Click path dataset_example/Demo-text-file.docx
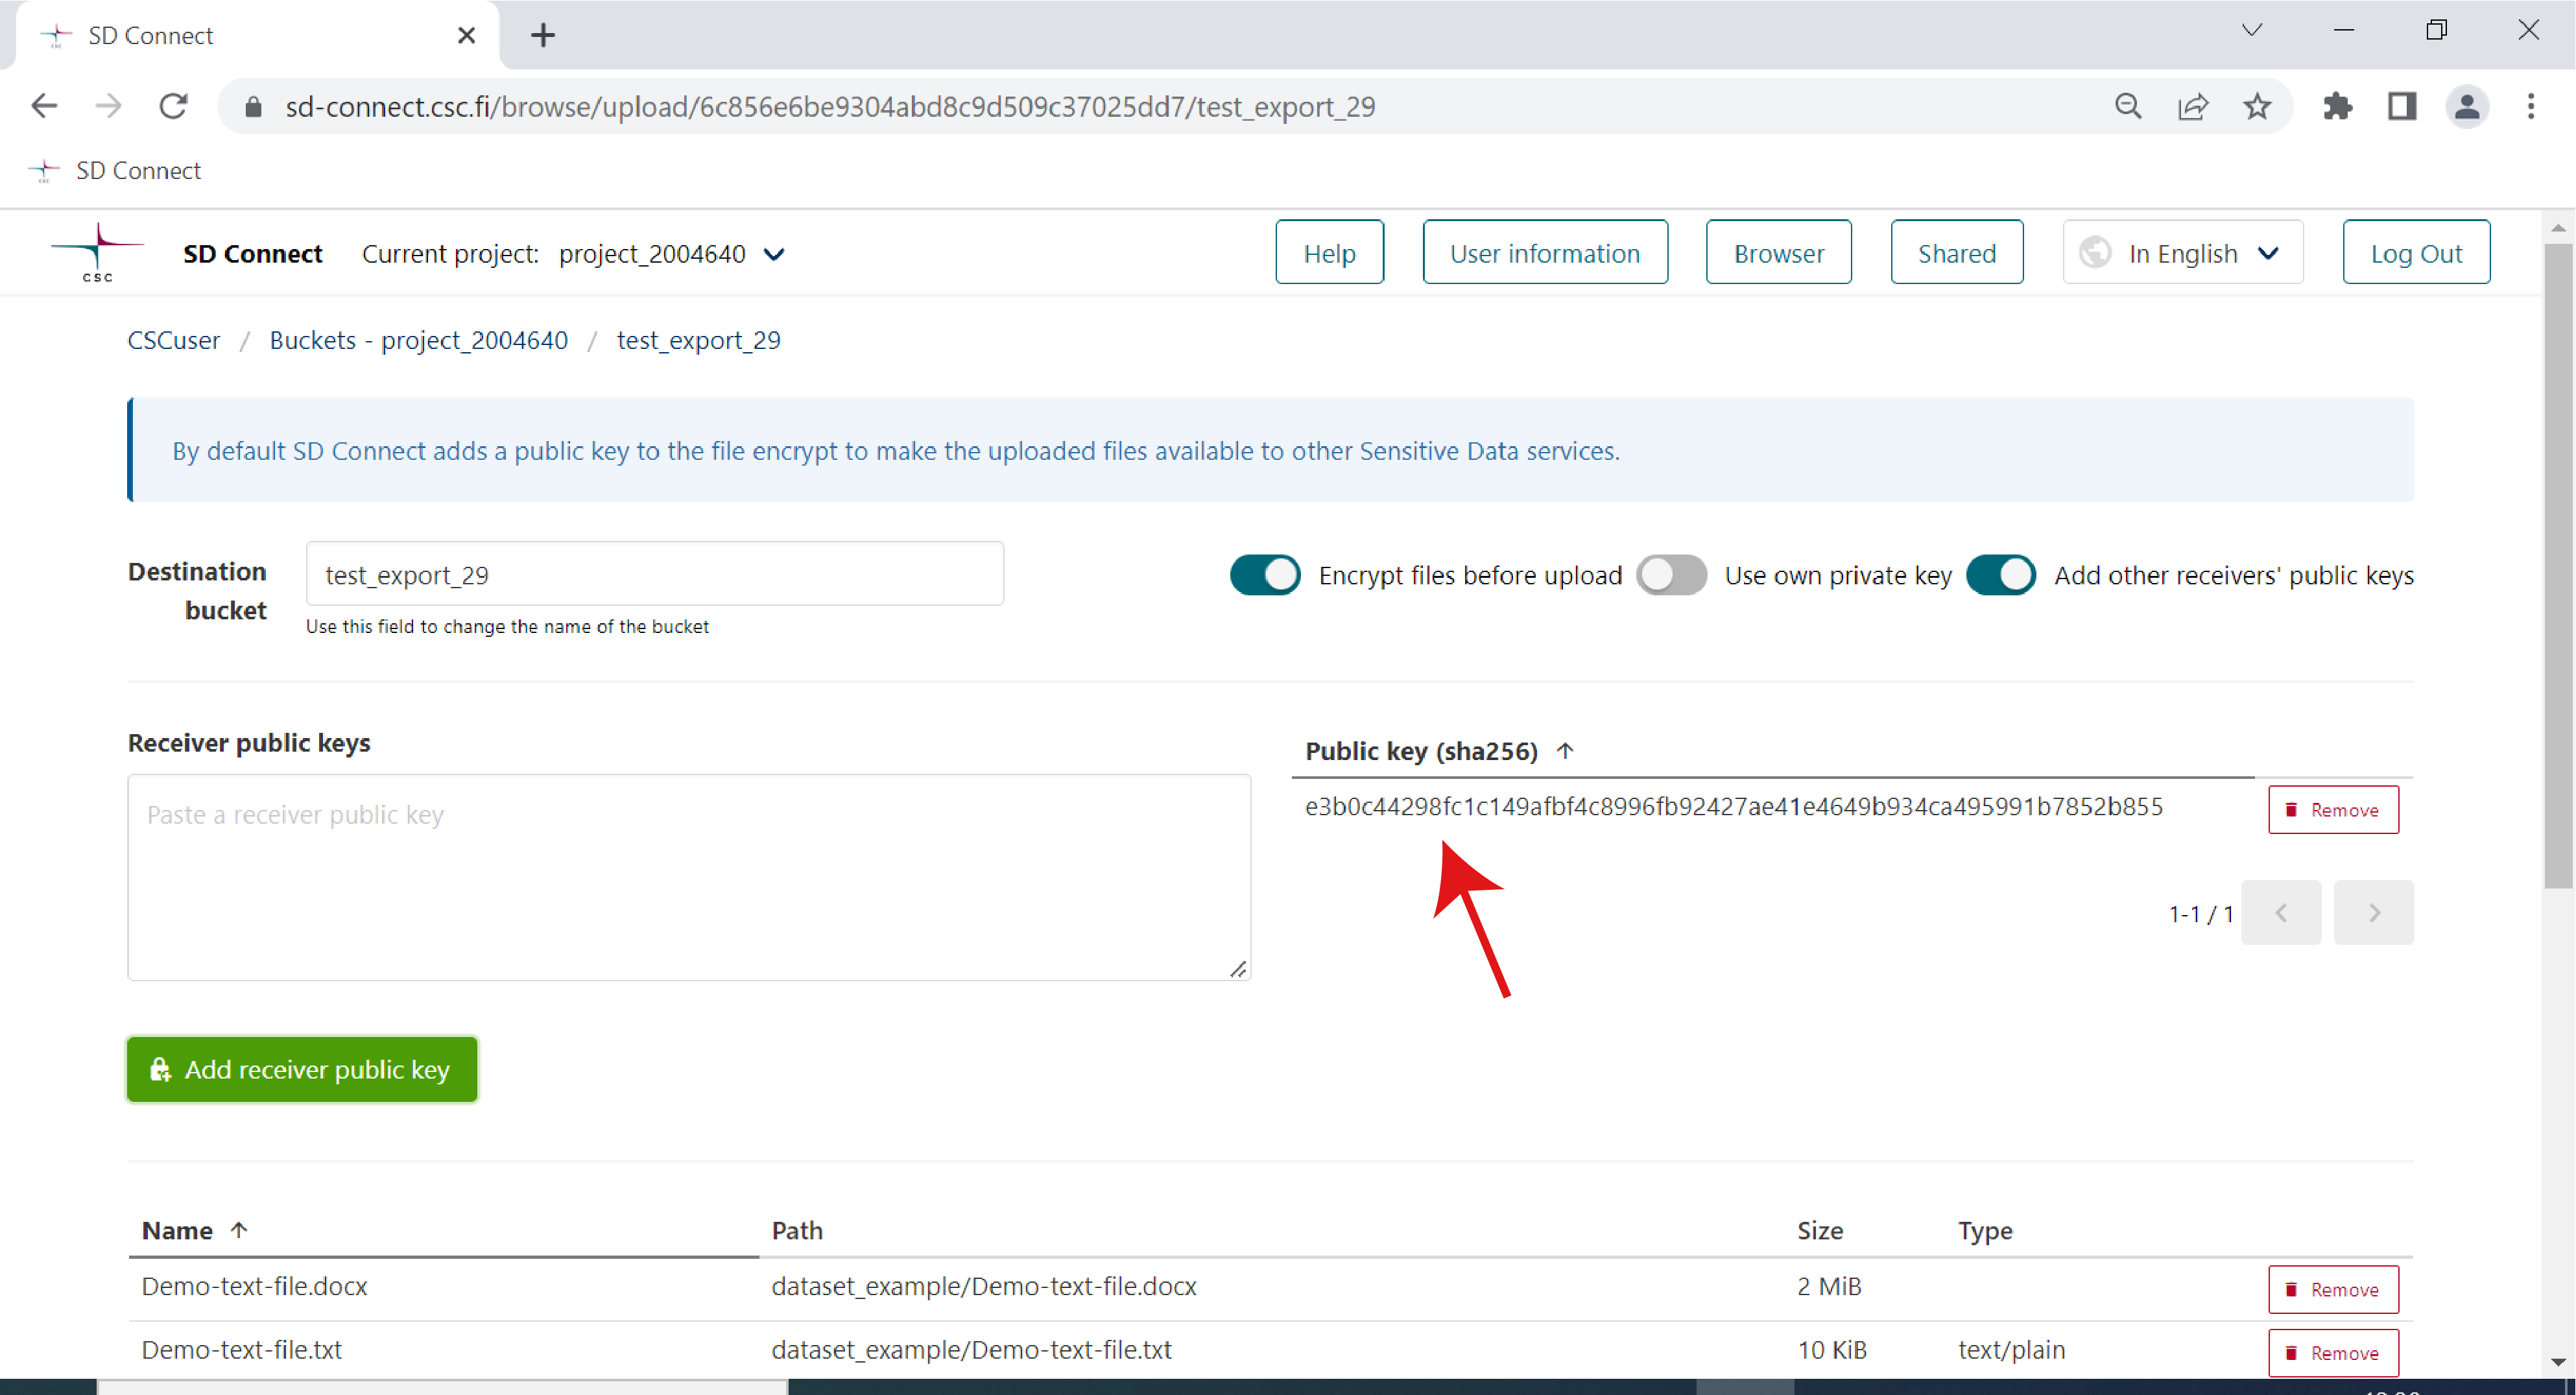 (x=984, y=1286)
